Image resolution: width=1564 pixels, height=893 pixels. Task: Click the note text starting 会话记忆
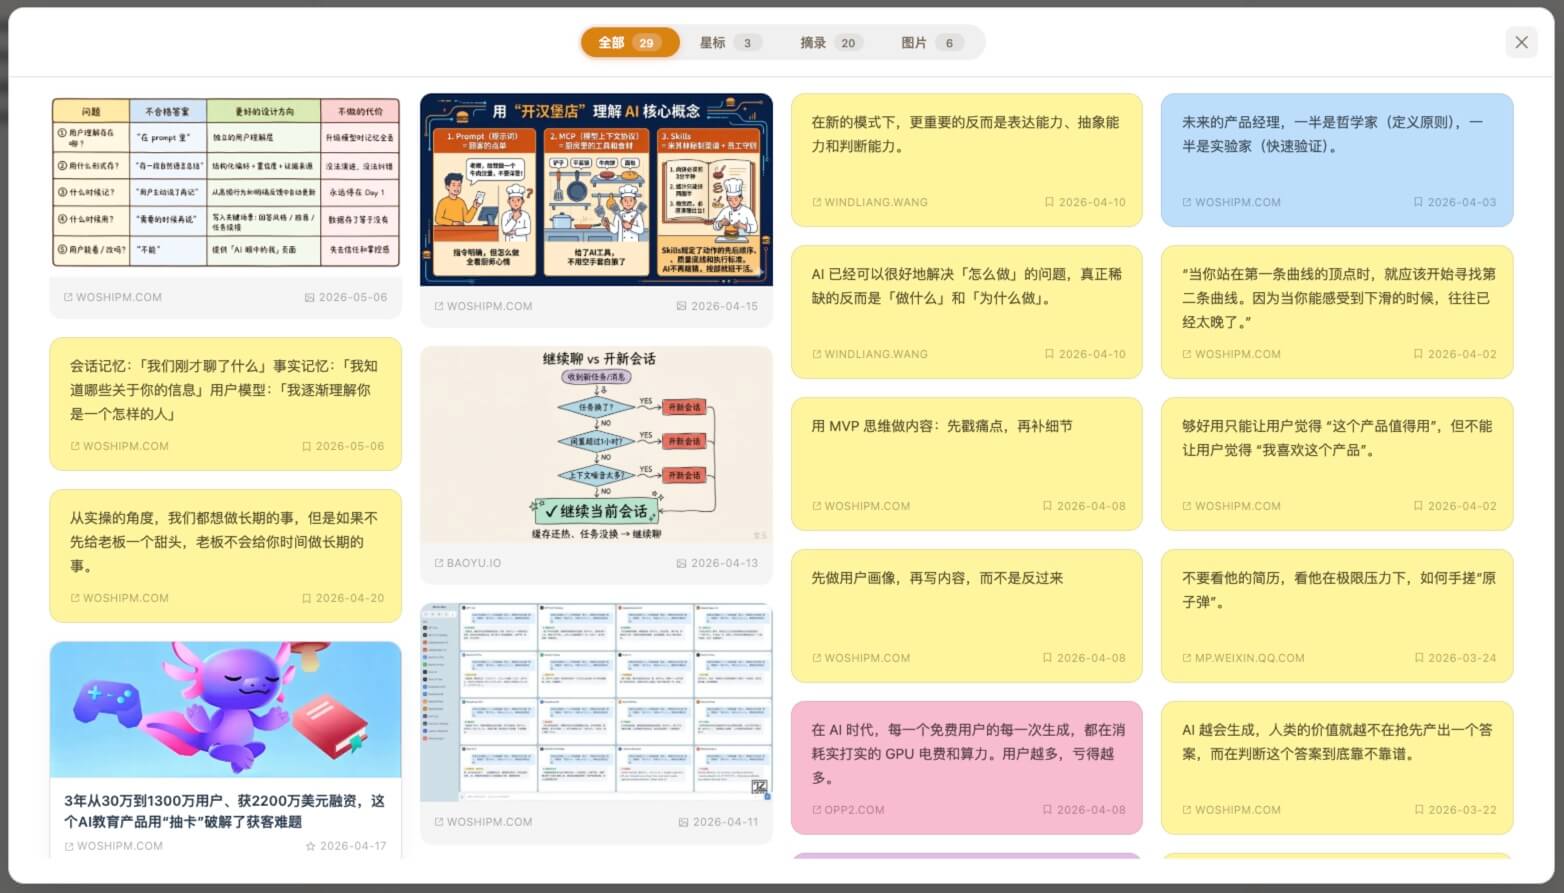(x=224, y=390)
